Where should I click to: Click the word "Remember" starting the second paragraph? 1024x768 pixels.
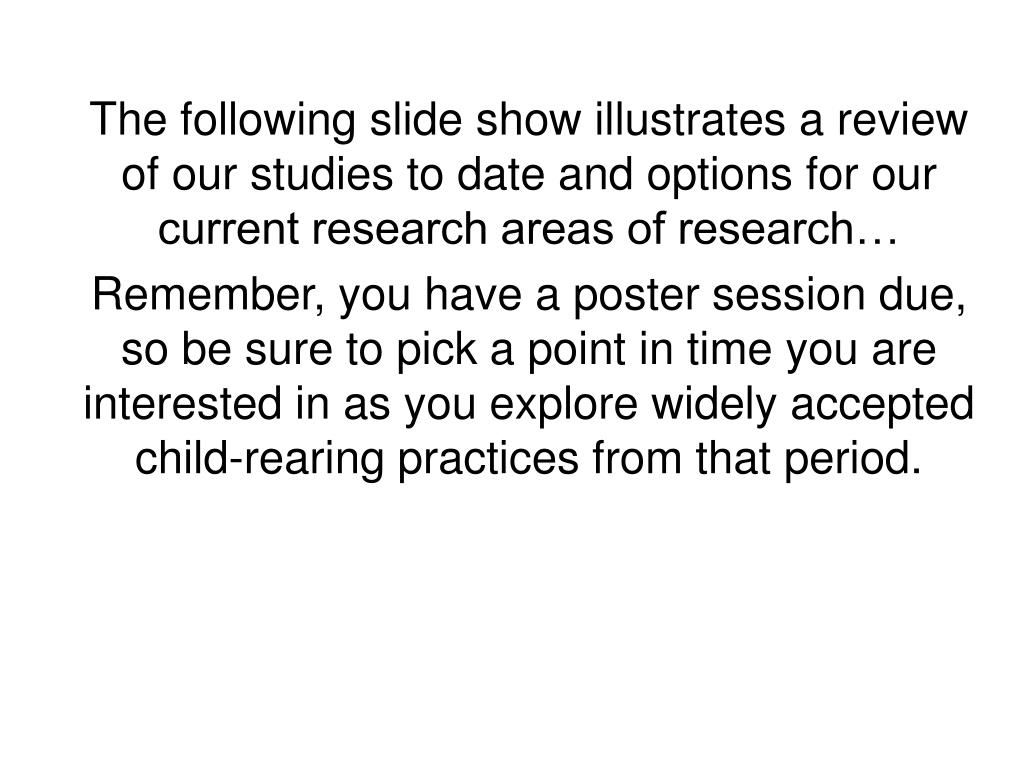click(x=204, y=295)
